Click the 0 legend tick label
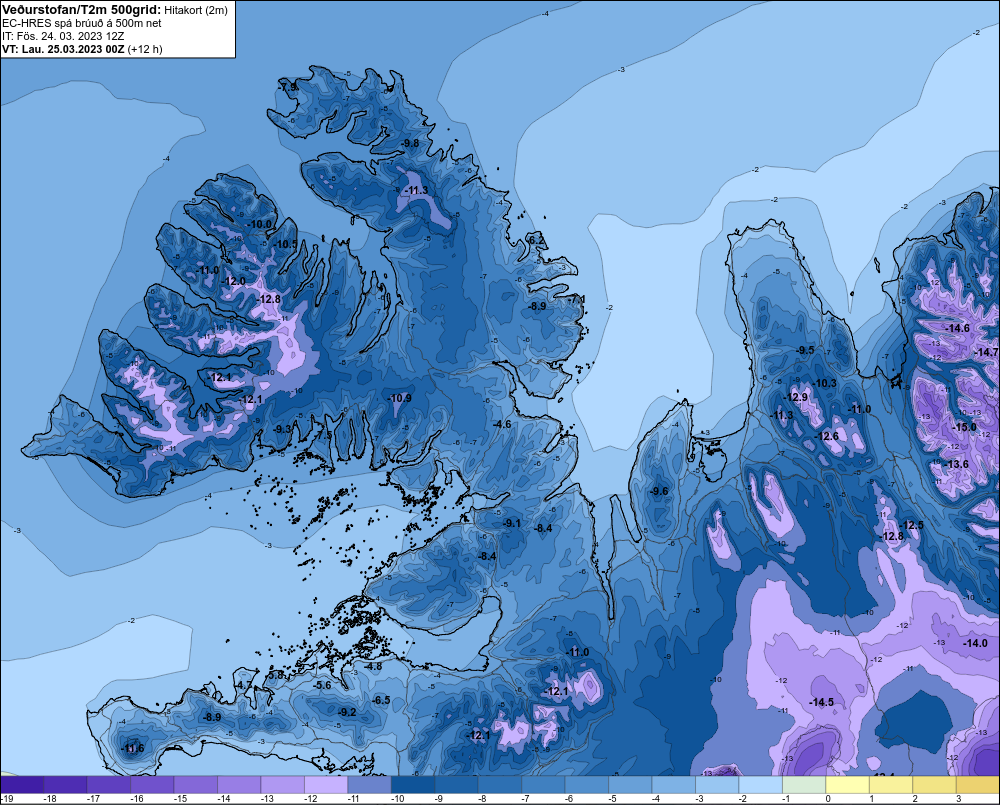The width and height of the screenshot is (1000, 805). click(x=828, y=799)
